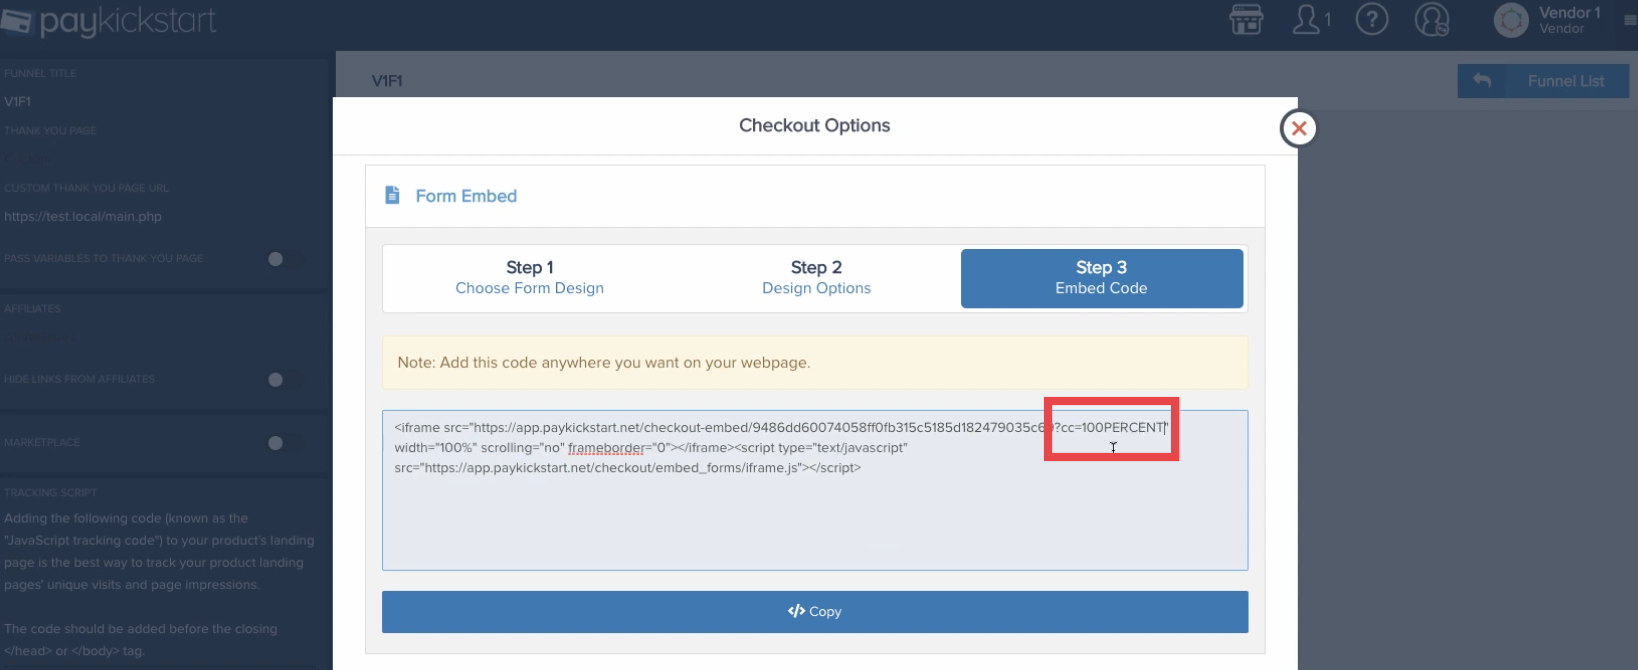Screen dimensions: 1638x670
Task: Click the V1F1 page header text
Action: tap(387, 81)
